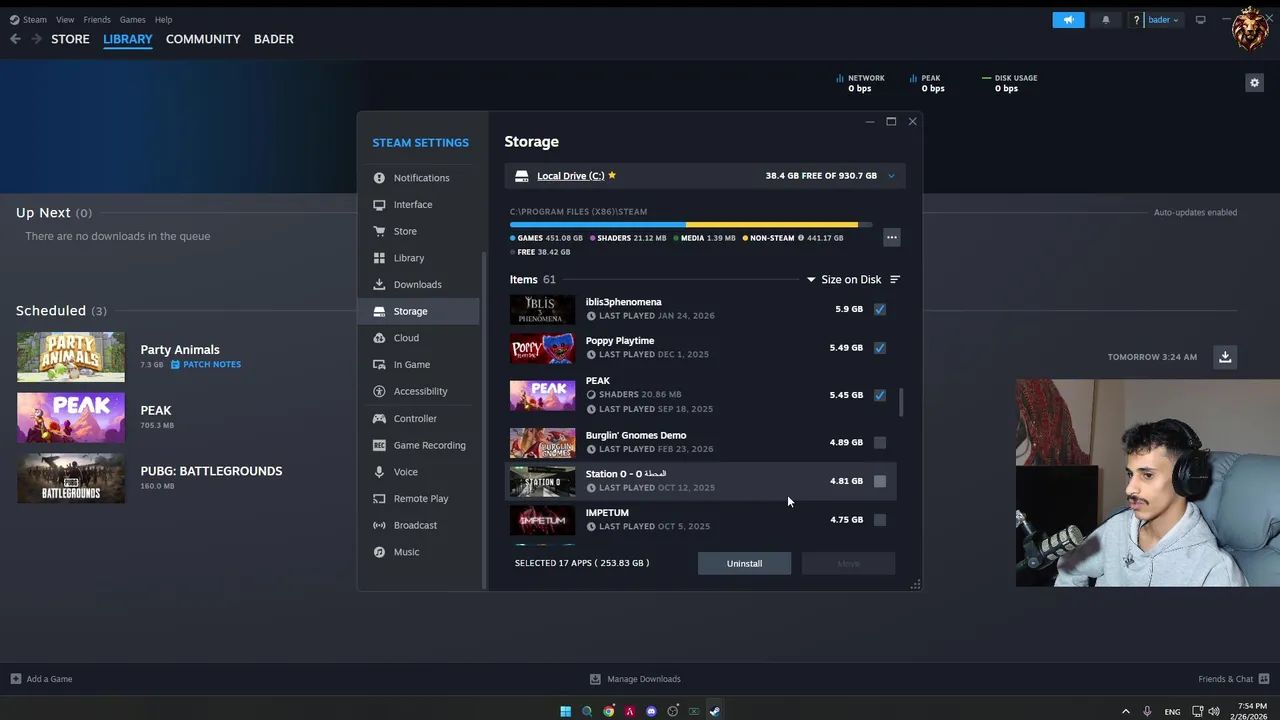Click the Local Drive (C:) link

pyautogui.click(x=570, y=176)
